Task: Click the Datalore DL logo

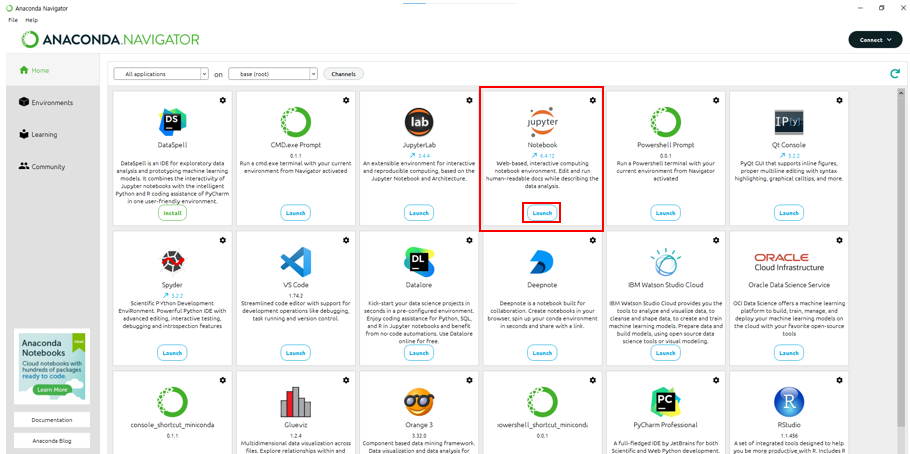Action: pyautogui.click(x=419, y=261)
